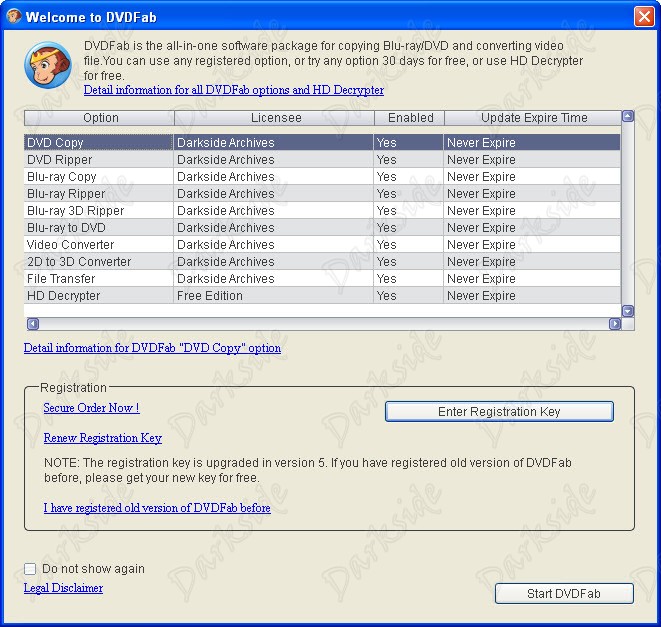Viewport: 661px width, 627px height.
Task: Select the Blu-ray Ripper row
Action: click(322, 194)
